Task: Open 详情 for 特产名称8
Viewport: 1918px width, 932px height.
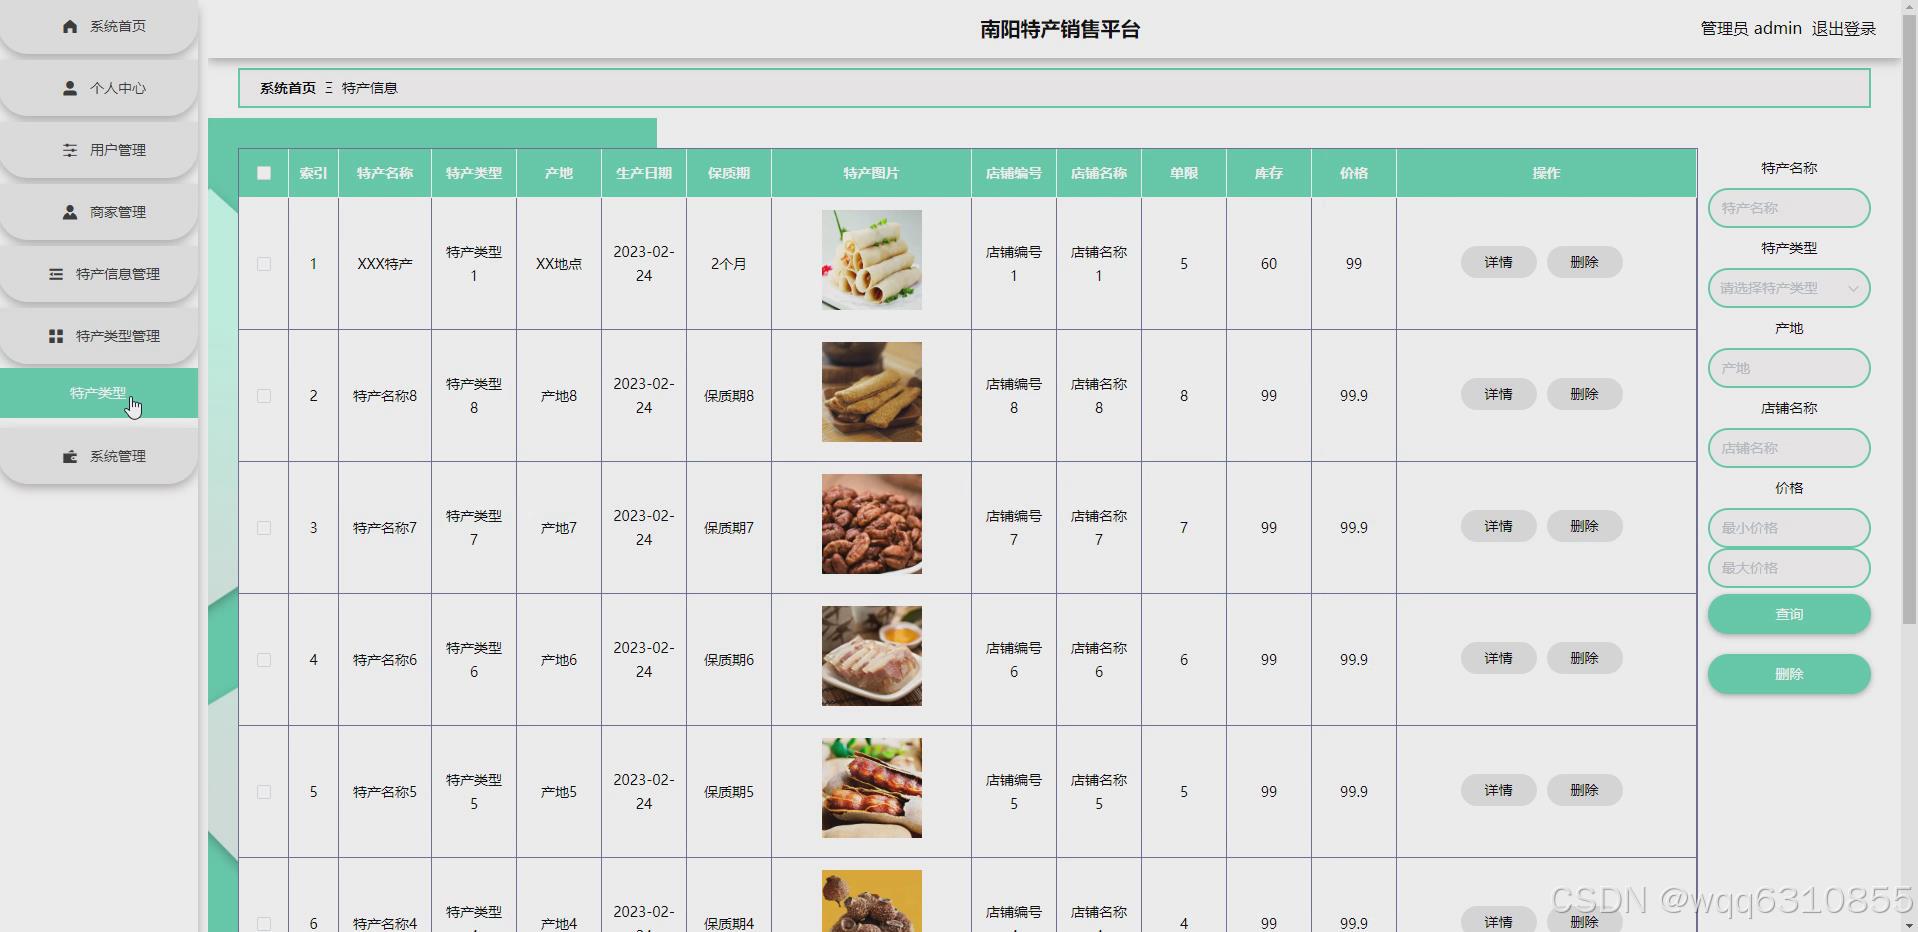Action: click(1498, 394)
